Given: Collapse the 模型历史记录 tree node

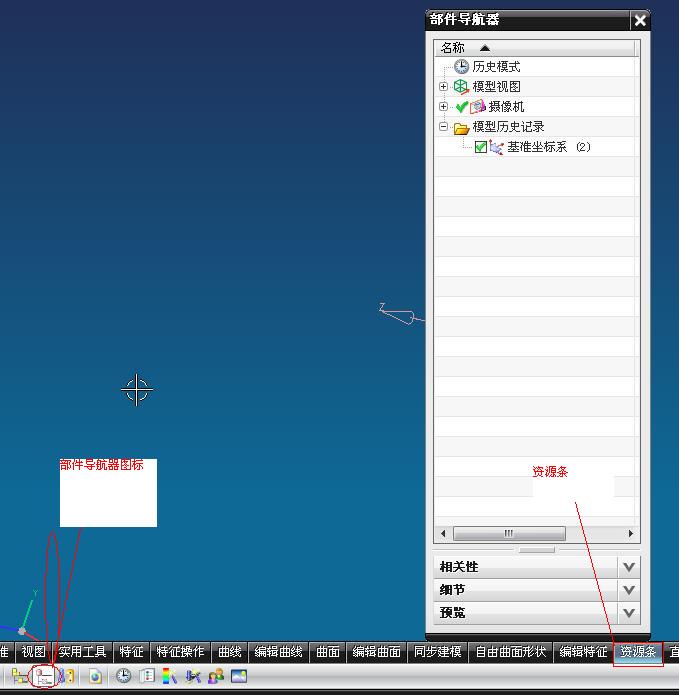Looking at the screenshot, I should (x=443, y=126).
